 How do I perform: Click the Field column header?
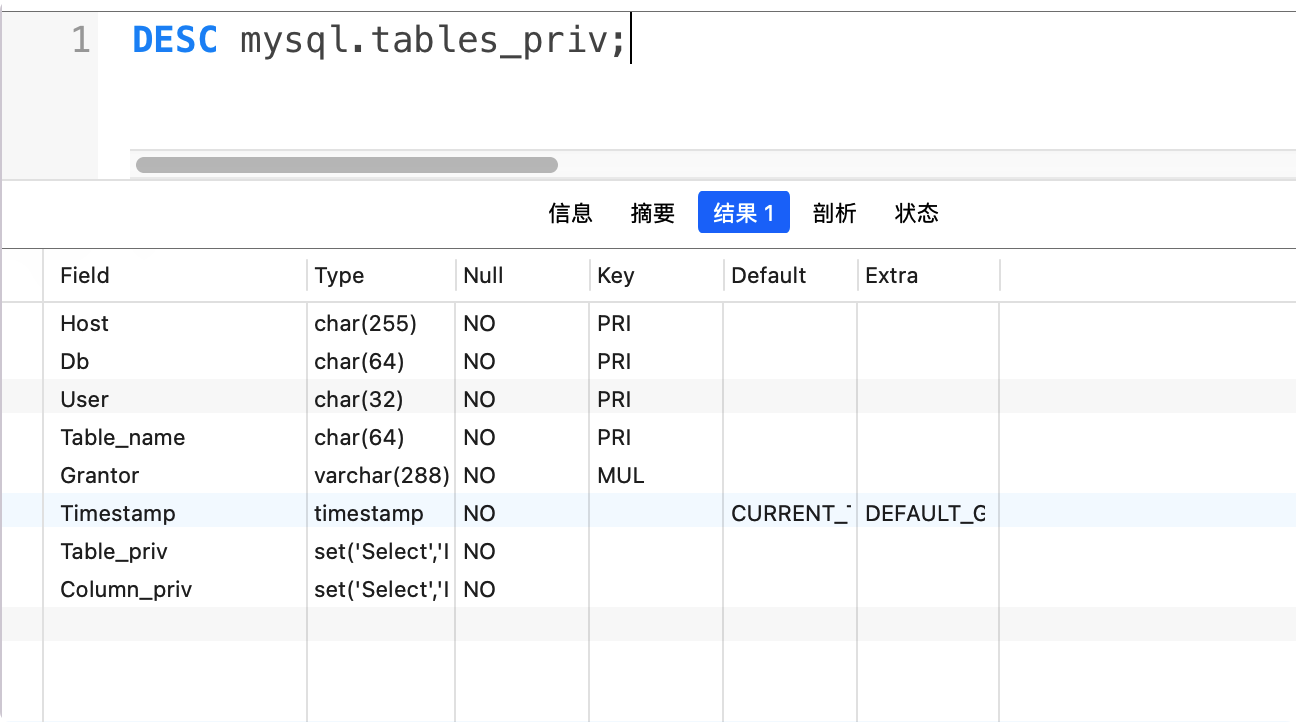81,275
